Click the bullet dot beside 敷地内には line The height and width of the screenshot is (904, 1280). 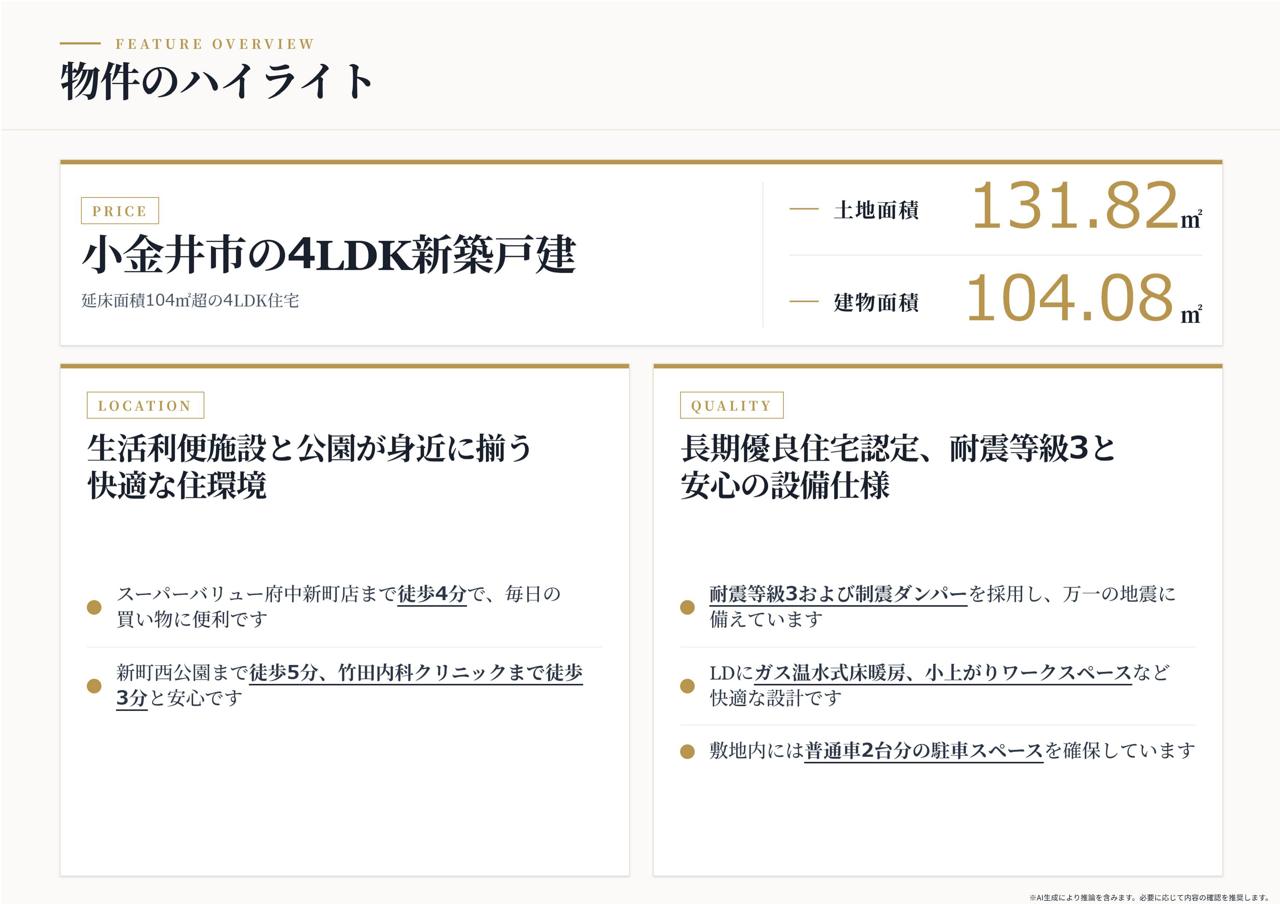[687, 752]
